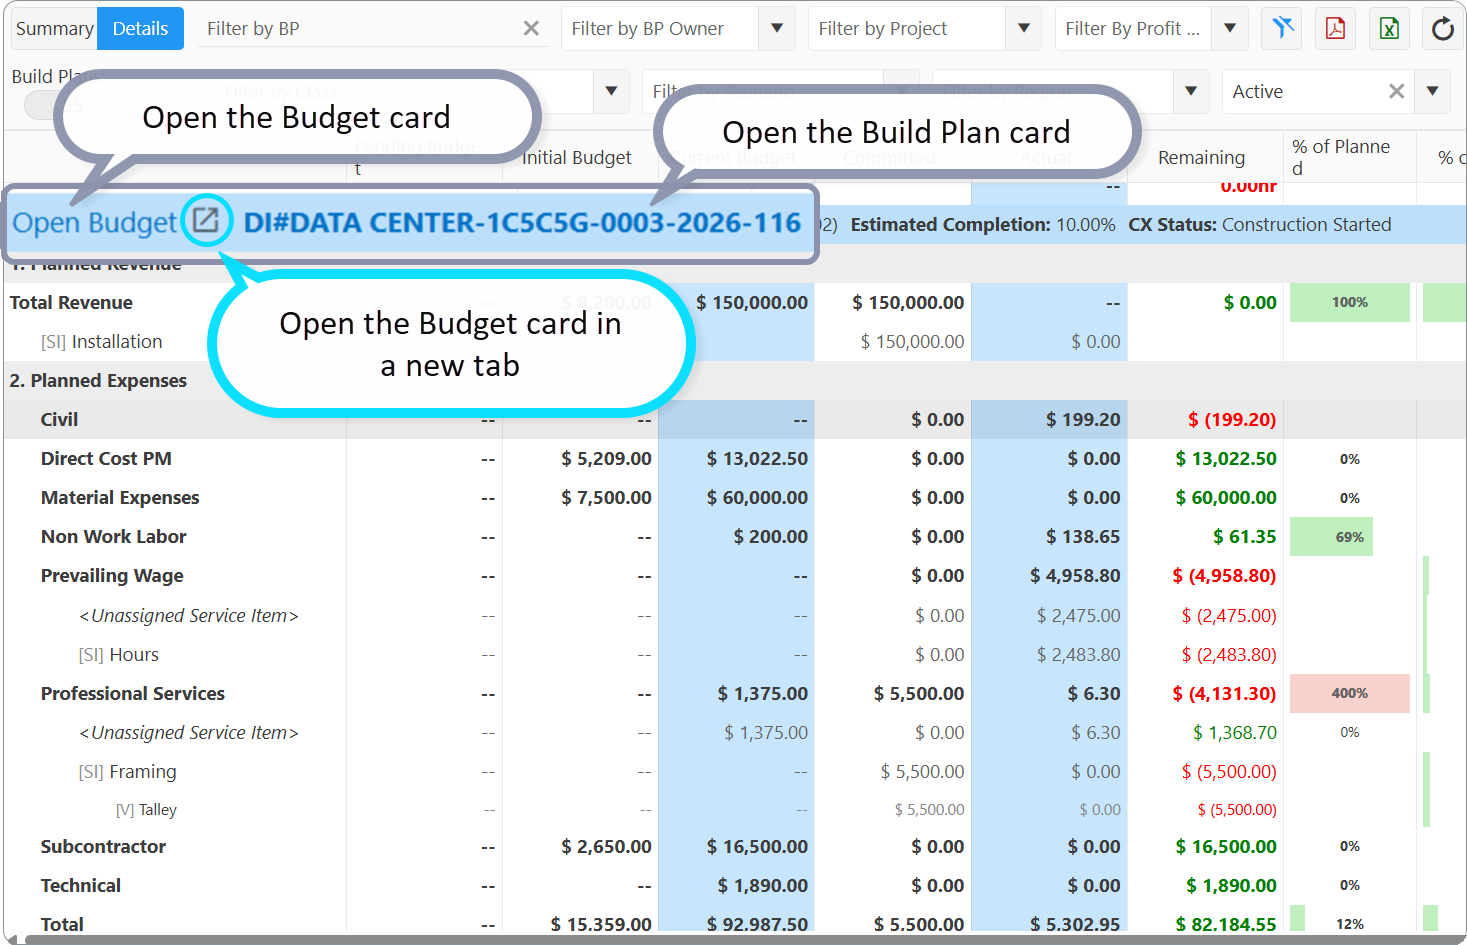Viewport: 1467px width, 945px height.
Task: Select the $ 7,500.00 initial budget value
Action: (x=606, y=497)
